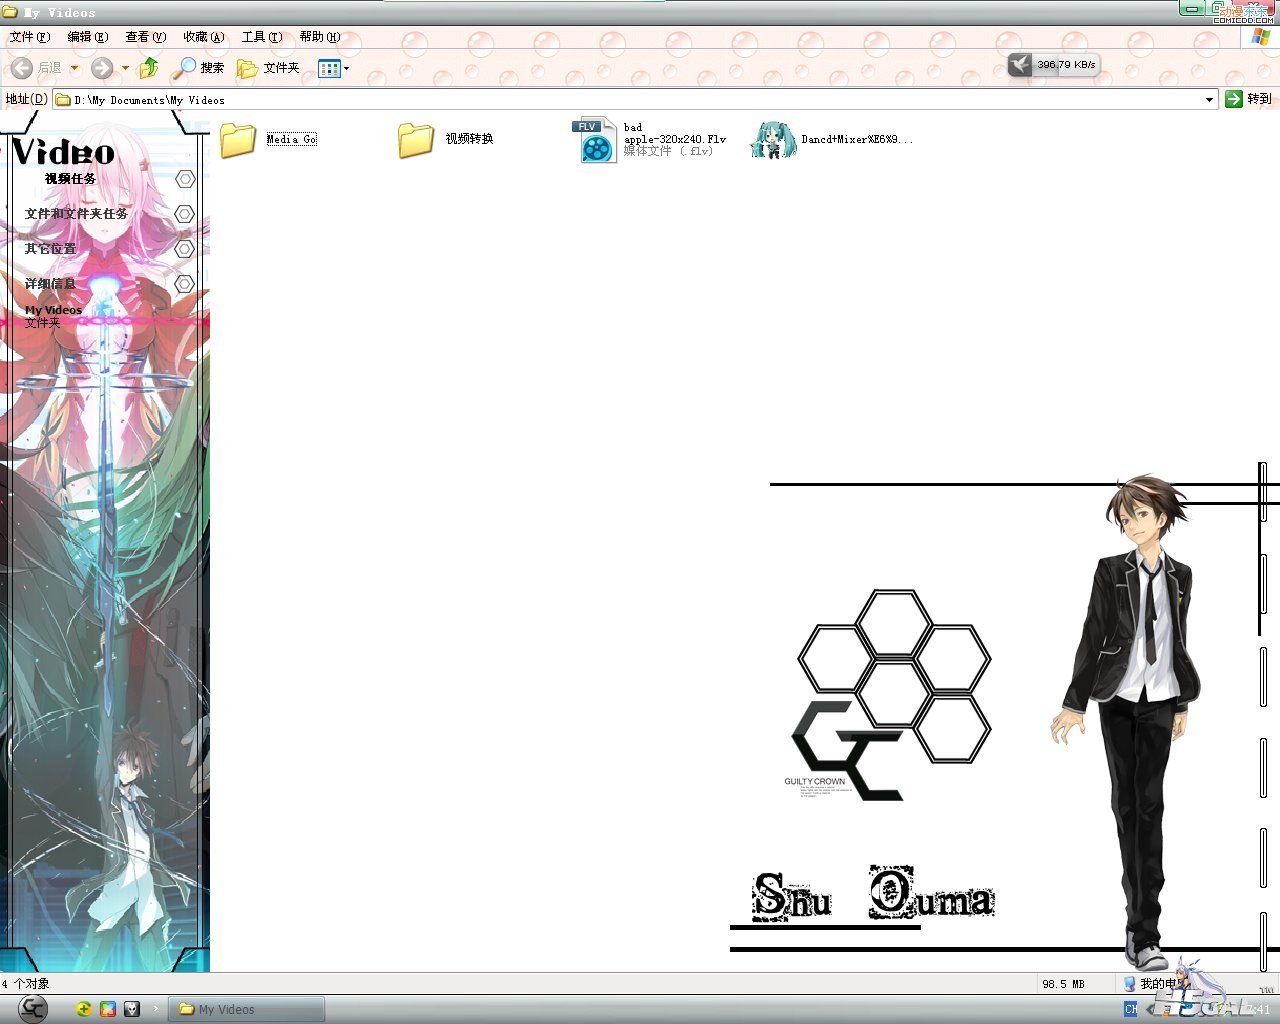Click the Back (后退) arrow button
This screenshot has width=1280, height=1024.
pyautogui.click(x=22, y=68)
